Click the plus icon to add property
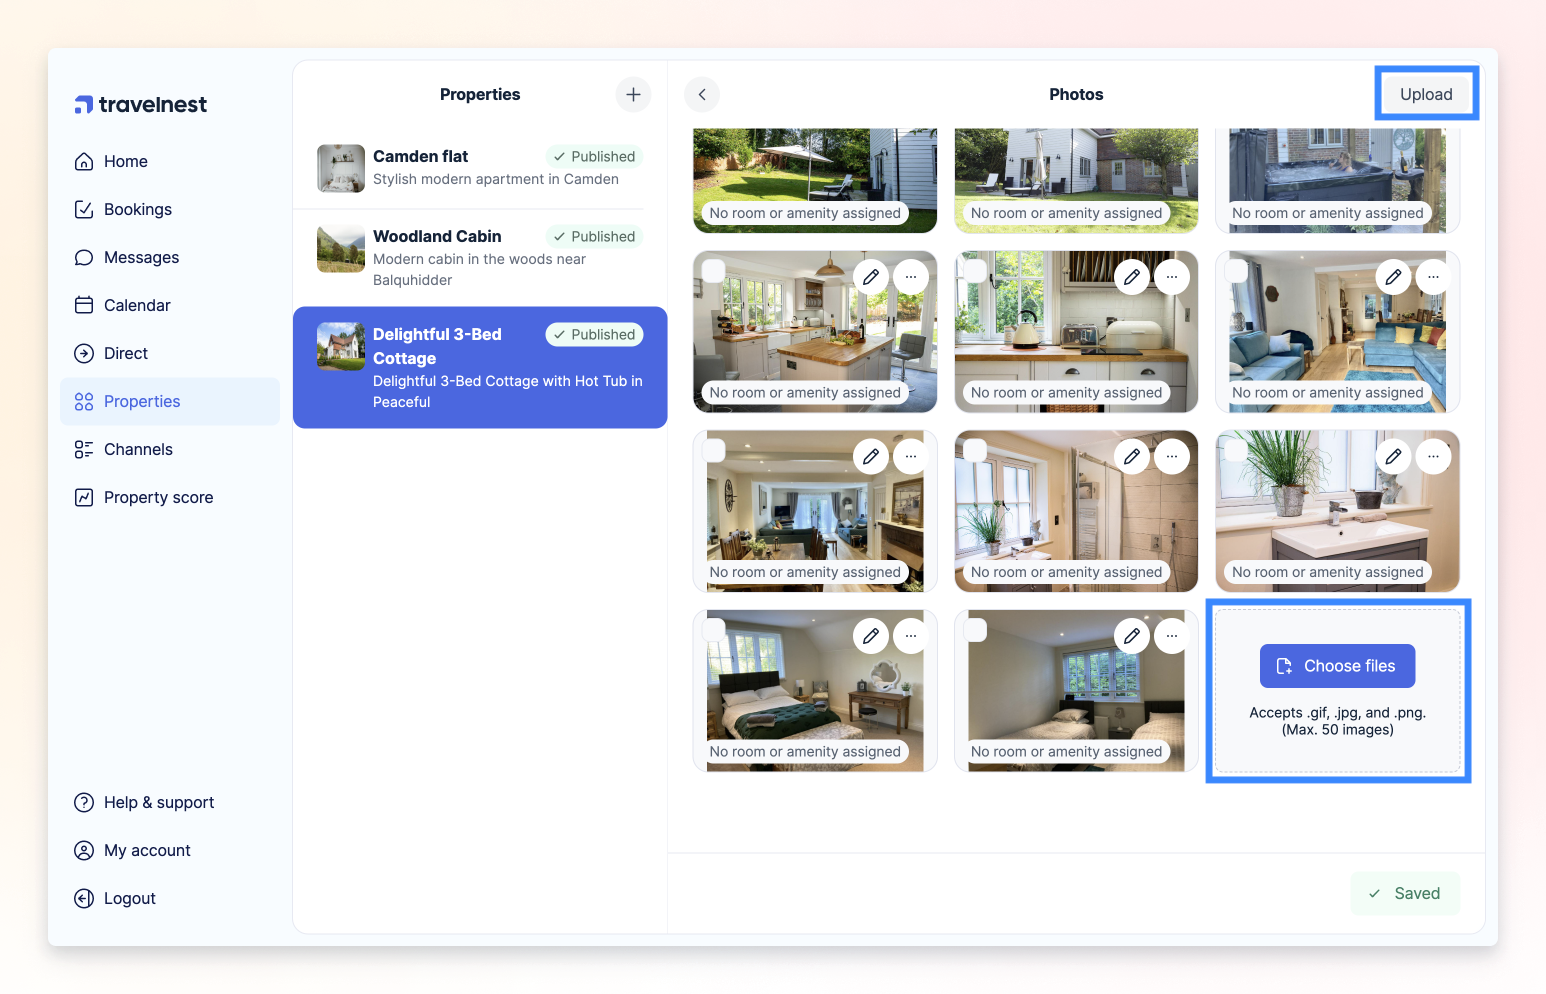This screenshot has width=1546, height=994. [633, 95]
